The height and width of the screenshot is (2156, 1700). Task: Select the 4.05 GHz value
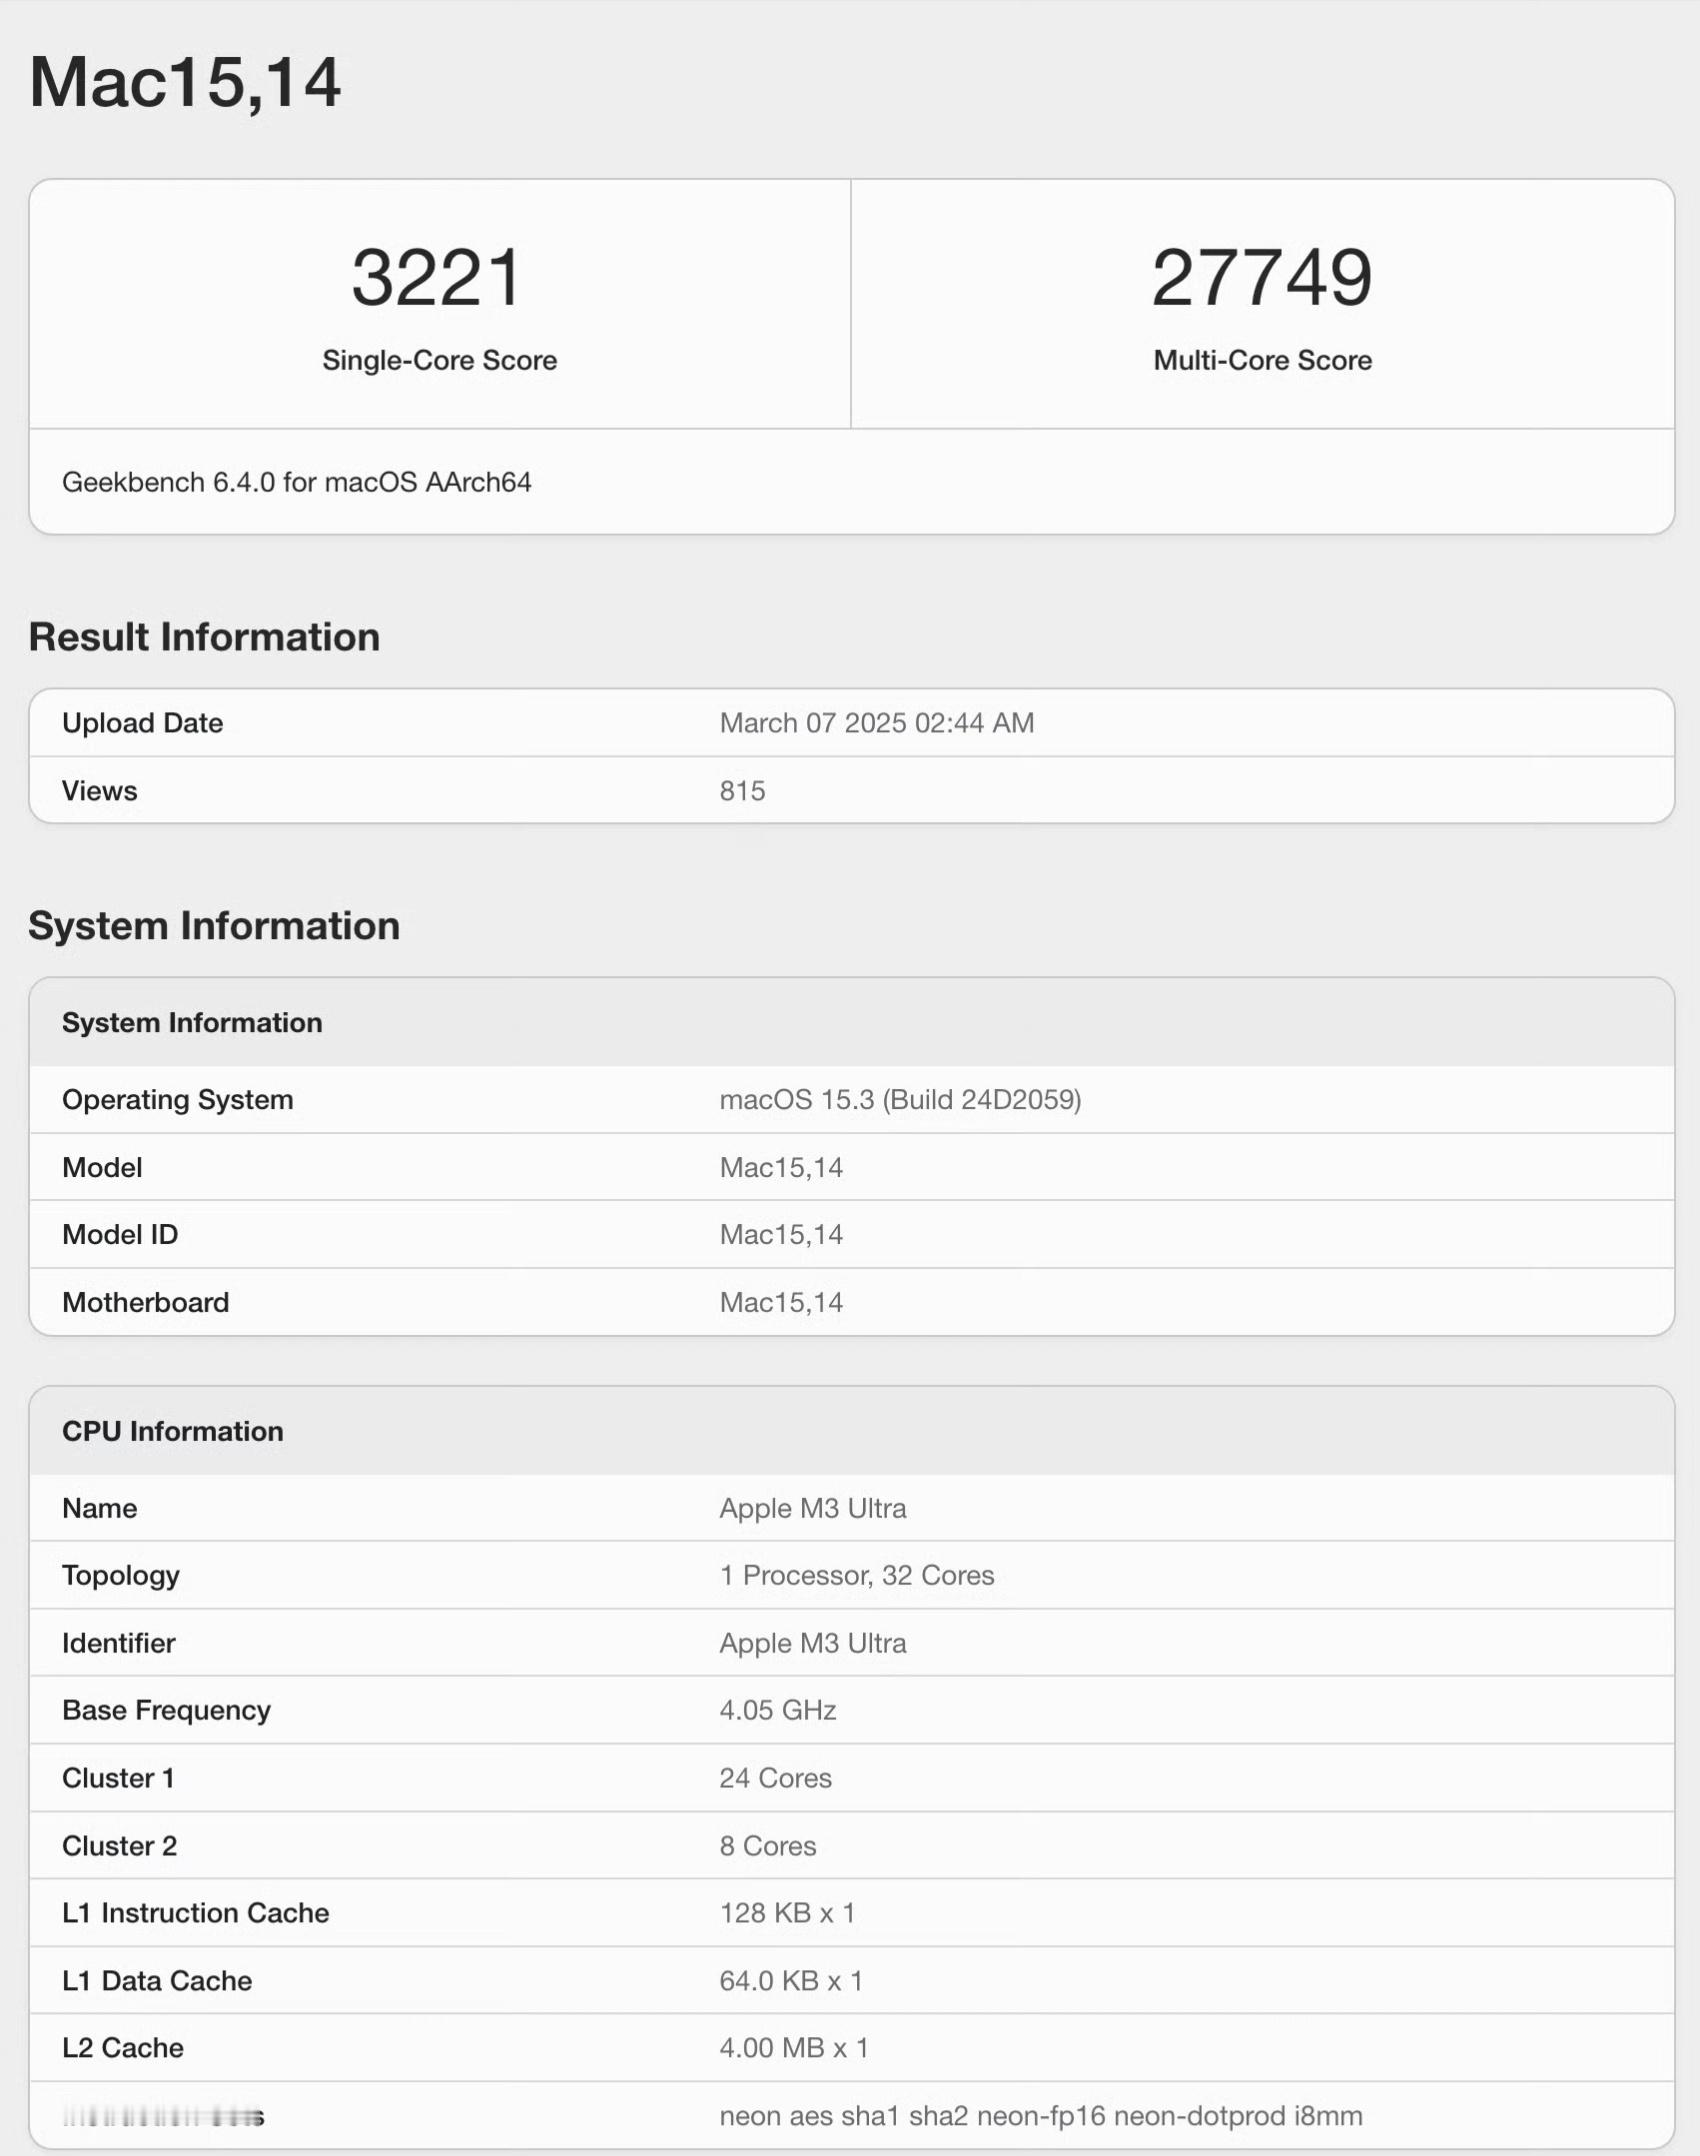pyautogui.click(x=777, y=1711)
